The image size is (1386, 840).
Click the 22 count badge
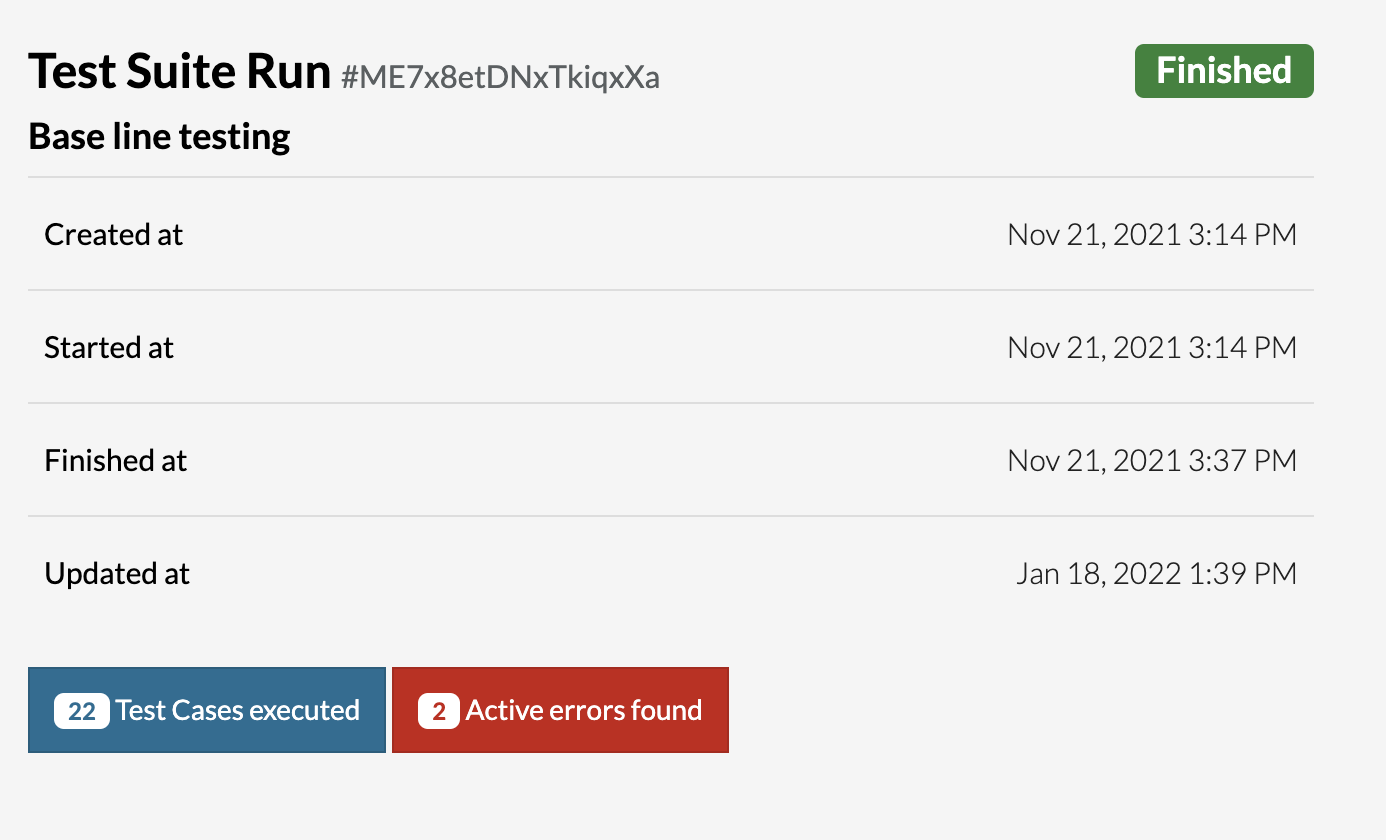tap(82, 711)
